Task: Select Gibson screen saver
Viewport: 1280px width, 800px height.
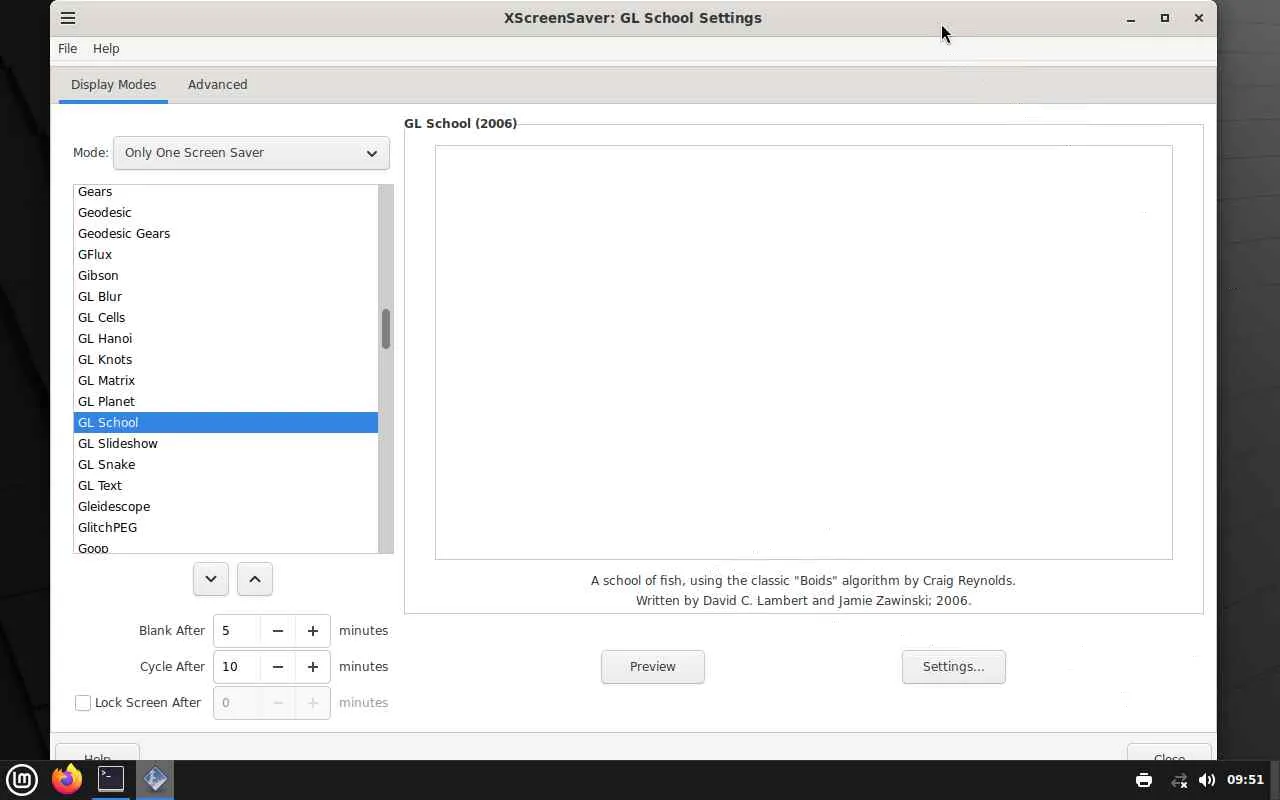Action: (x=226, y=276)
